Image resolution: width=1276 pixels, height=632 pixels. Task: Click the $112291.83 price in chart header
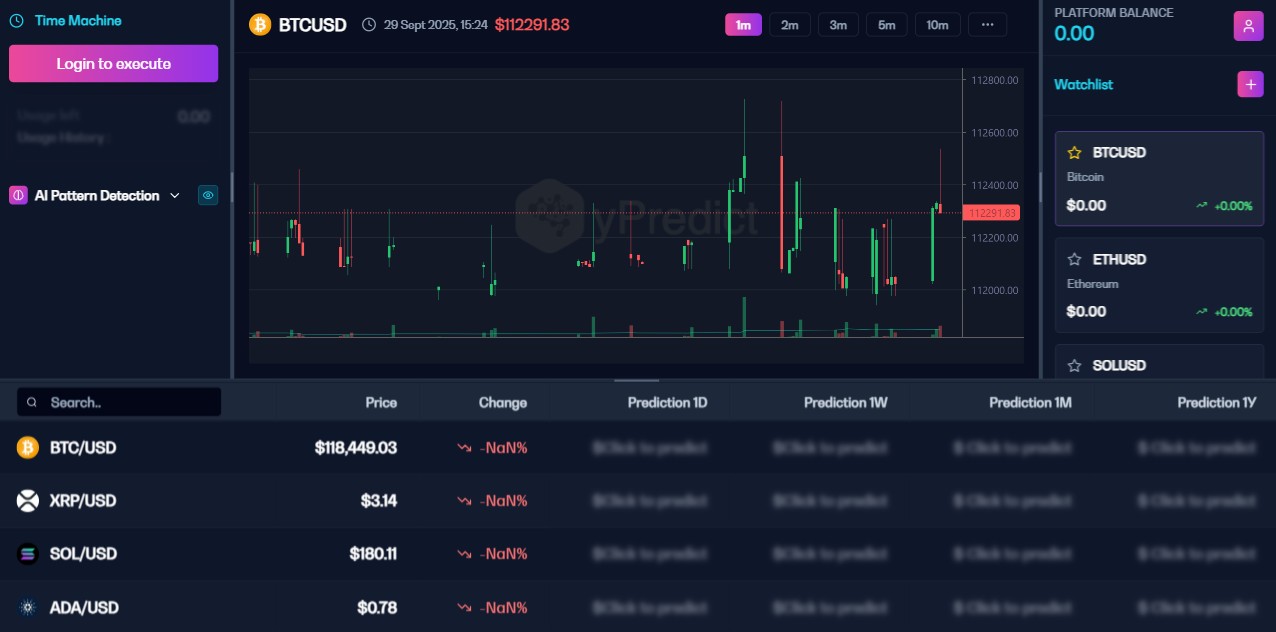point(532,25)
